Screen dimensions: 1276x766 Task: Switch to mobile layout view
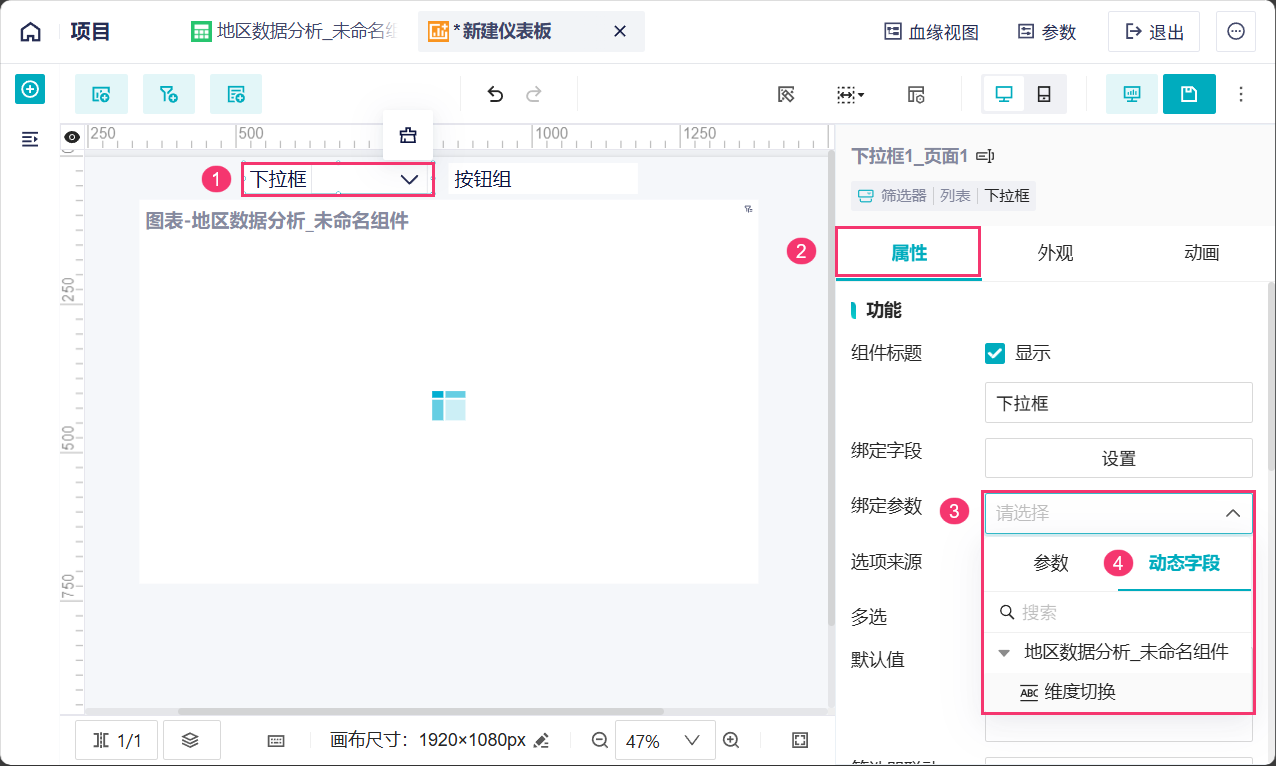click(x=1044, y=94)
